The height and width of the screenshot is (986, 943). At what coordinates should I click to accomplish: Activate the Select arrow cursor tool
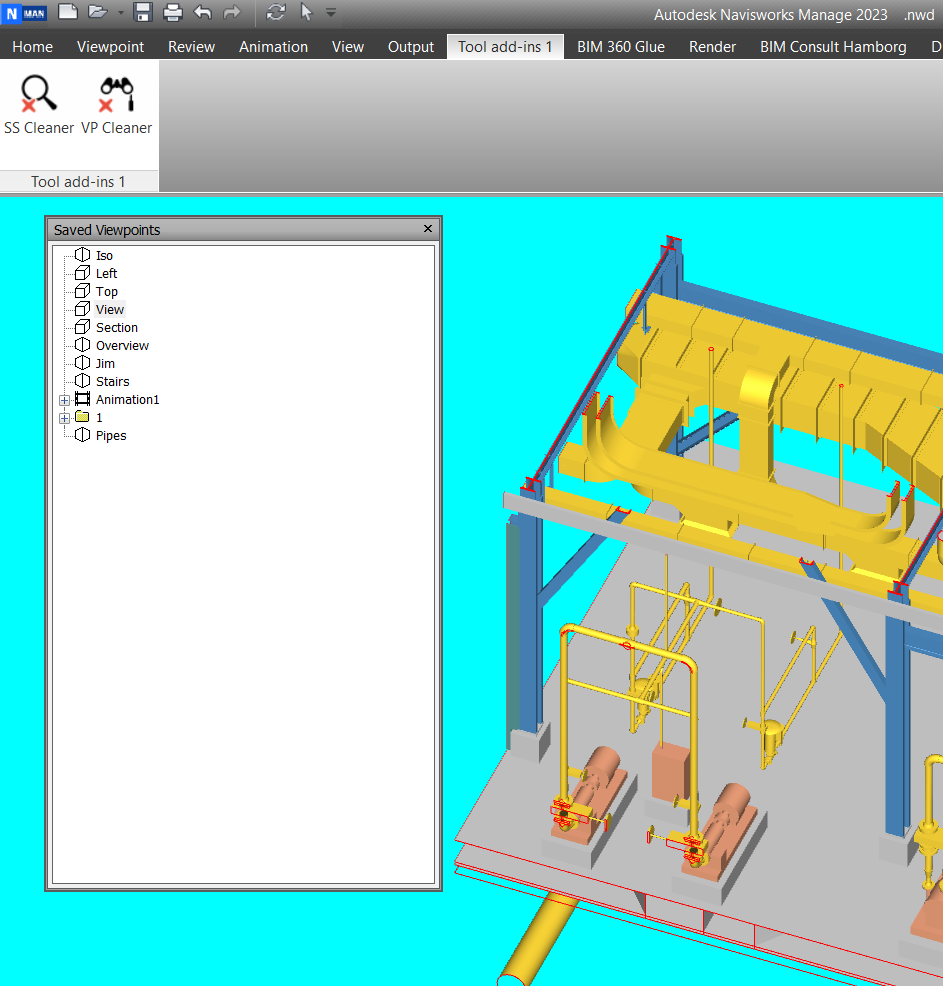[x=307, y=13]
